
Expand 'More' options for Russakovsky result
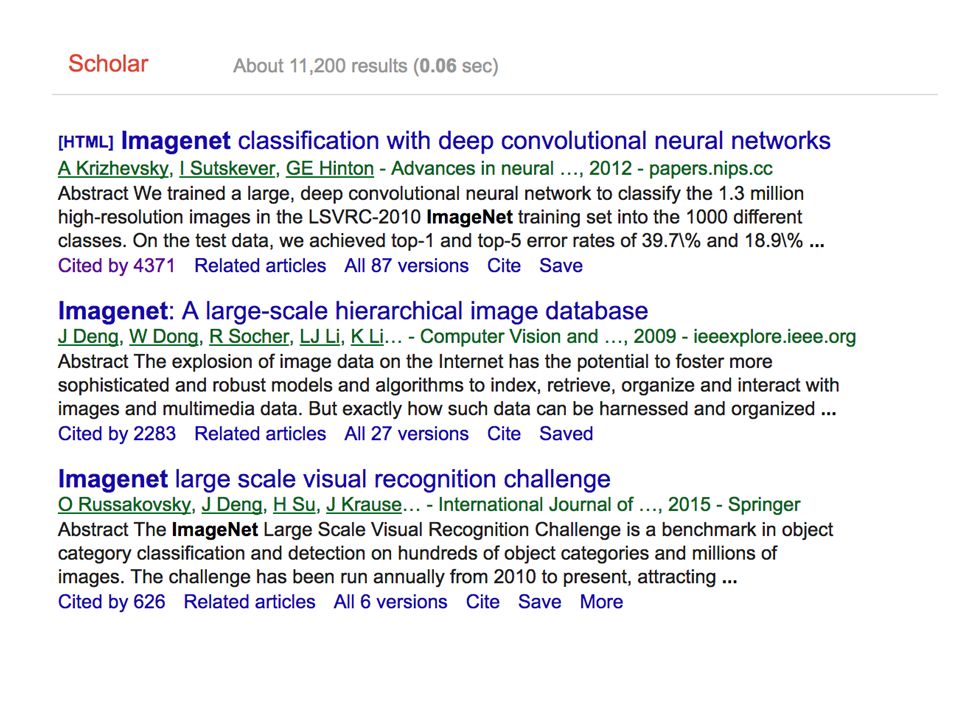(601, 602)
